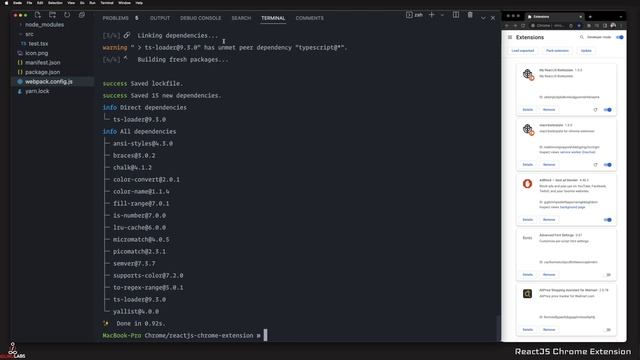Click the New File icon in Explorer header
This screenshot has height=360, width=640.
point(38,15)
